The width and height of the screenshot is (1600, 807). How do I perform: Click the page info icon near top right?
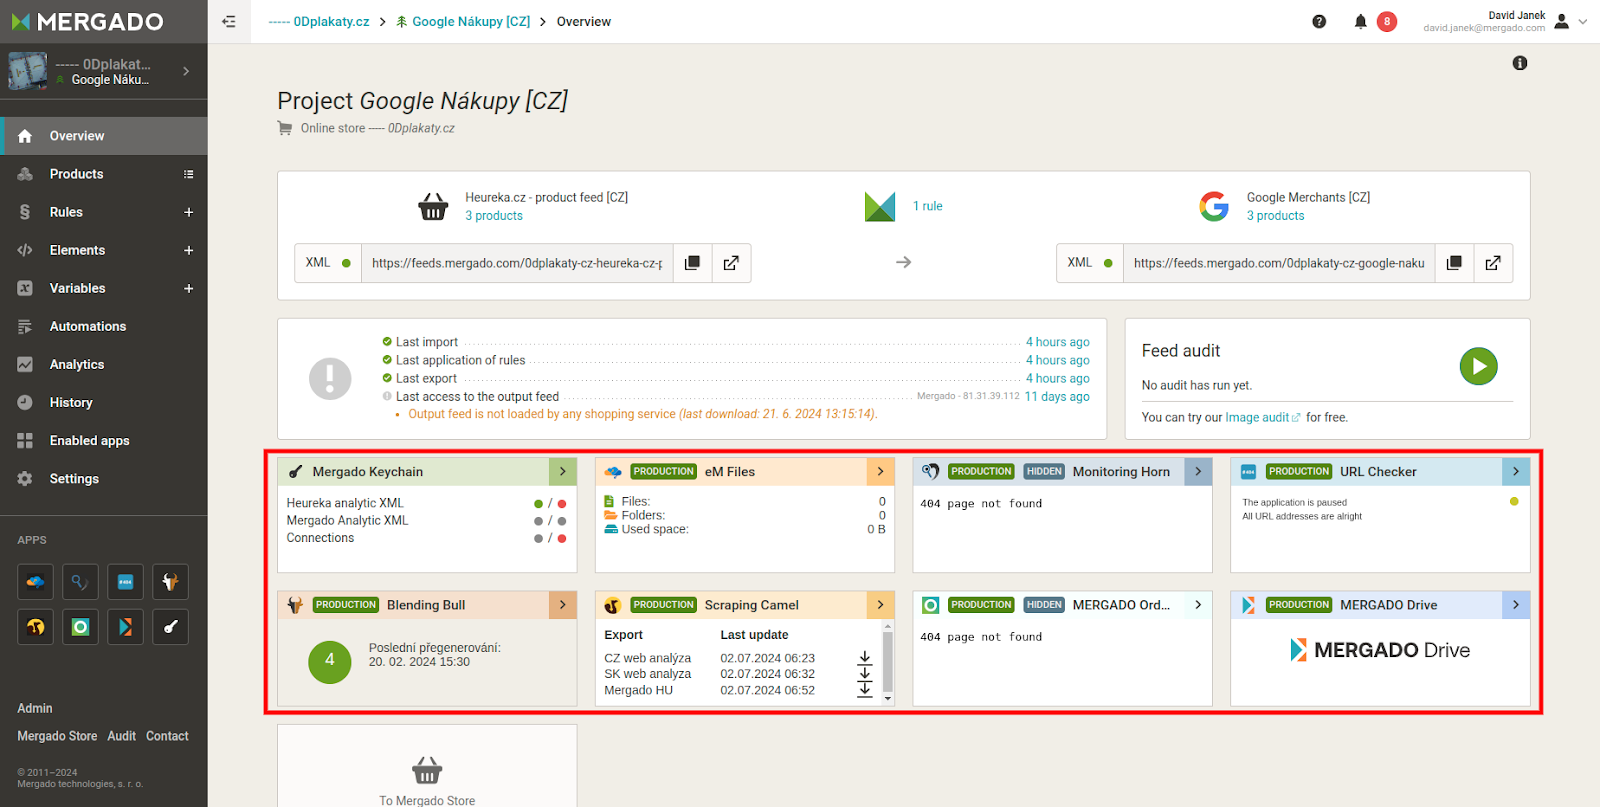(x=1520, y=63)
